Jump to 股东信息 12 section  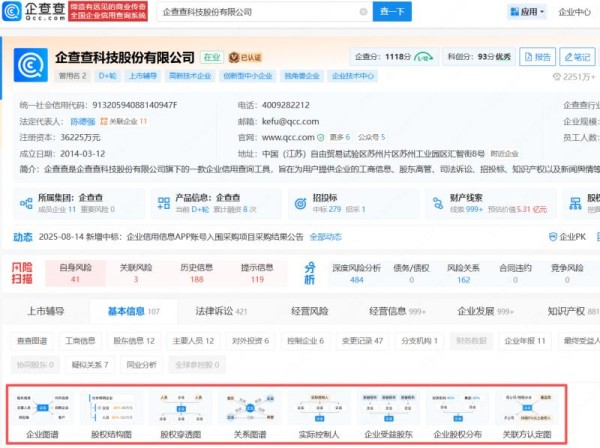(x=134, y=340)
